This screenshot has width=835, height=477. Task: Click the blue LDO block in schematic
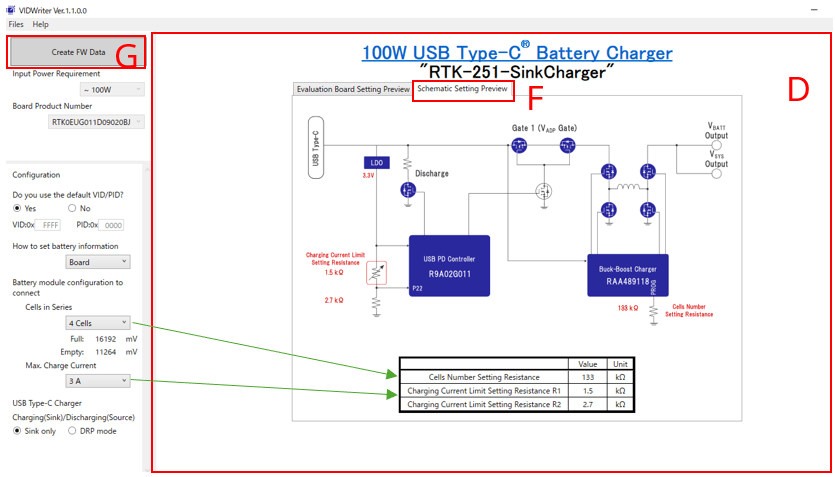(x=376, y=162)
